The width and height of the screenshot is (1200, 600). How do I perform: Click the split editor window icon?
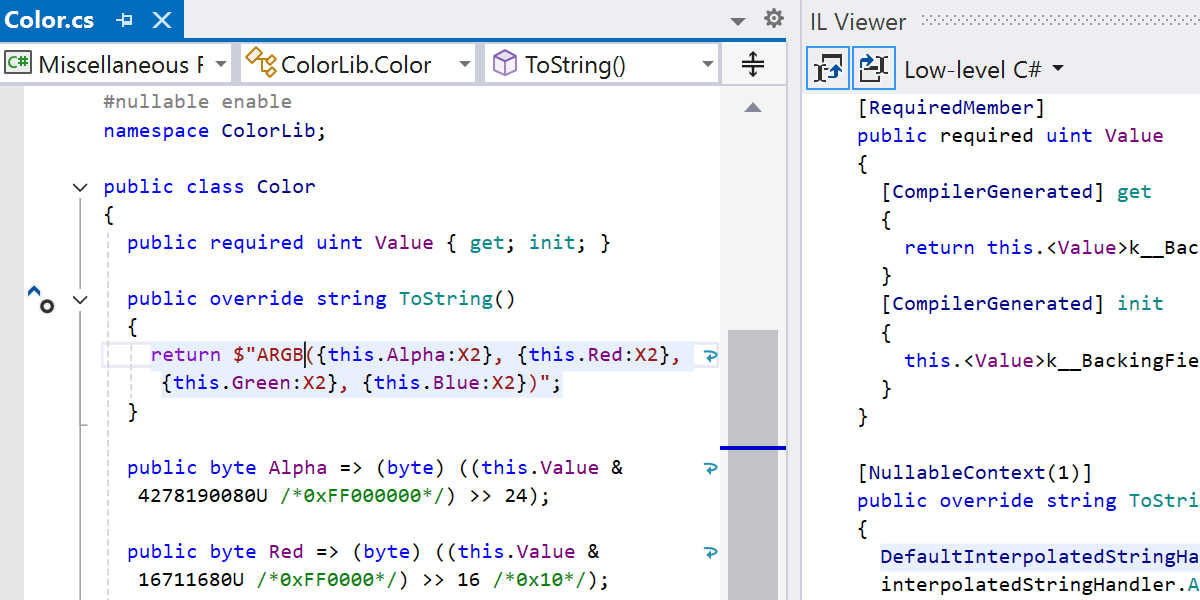pyautogui.click(x=753, y=65)
